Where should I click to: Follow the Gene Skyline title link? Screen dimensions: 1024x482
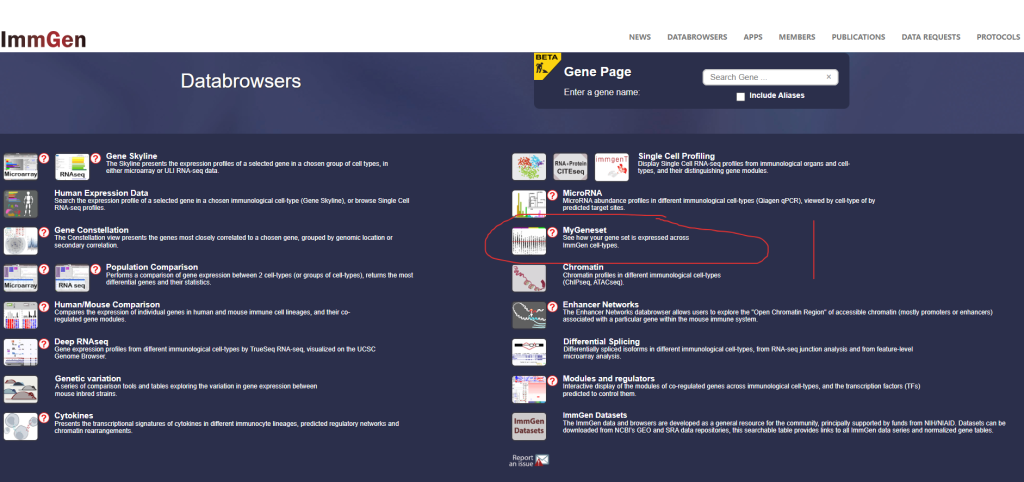point(131,156)
